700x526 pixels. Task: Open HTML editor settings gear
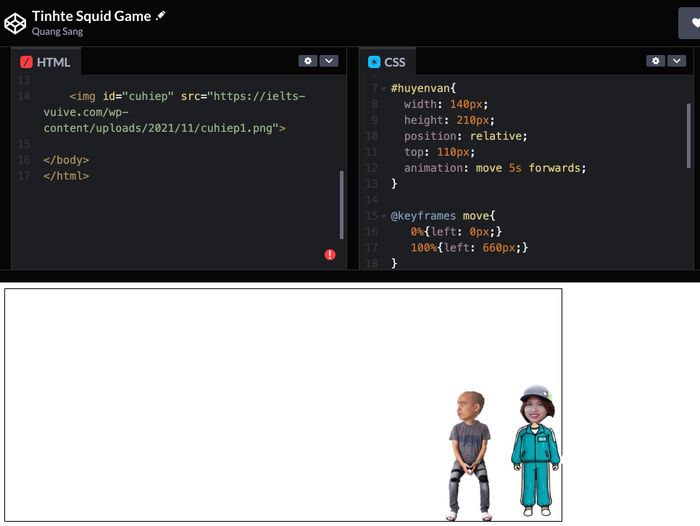[x=307, y=61]
